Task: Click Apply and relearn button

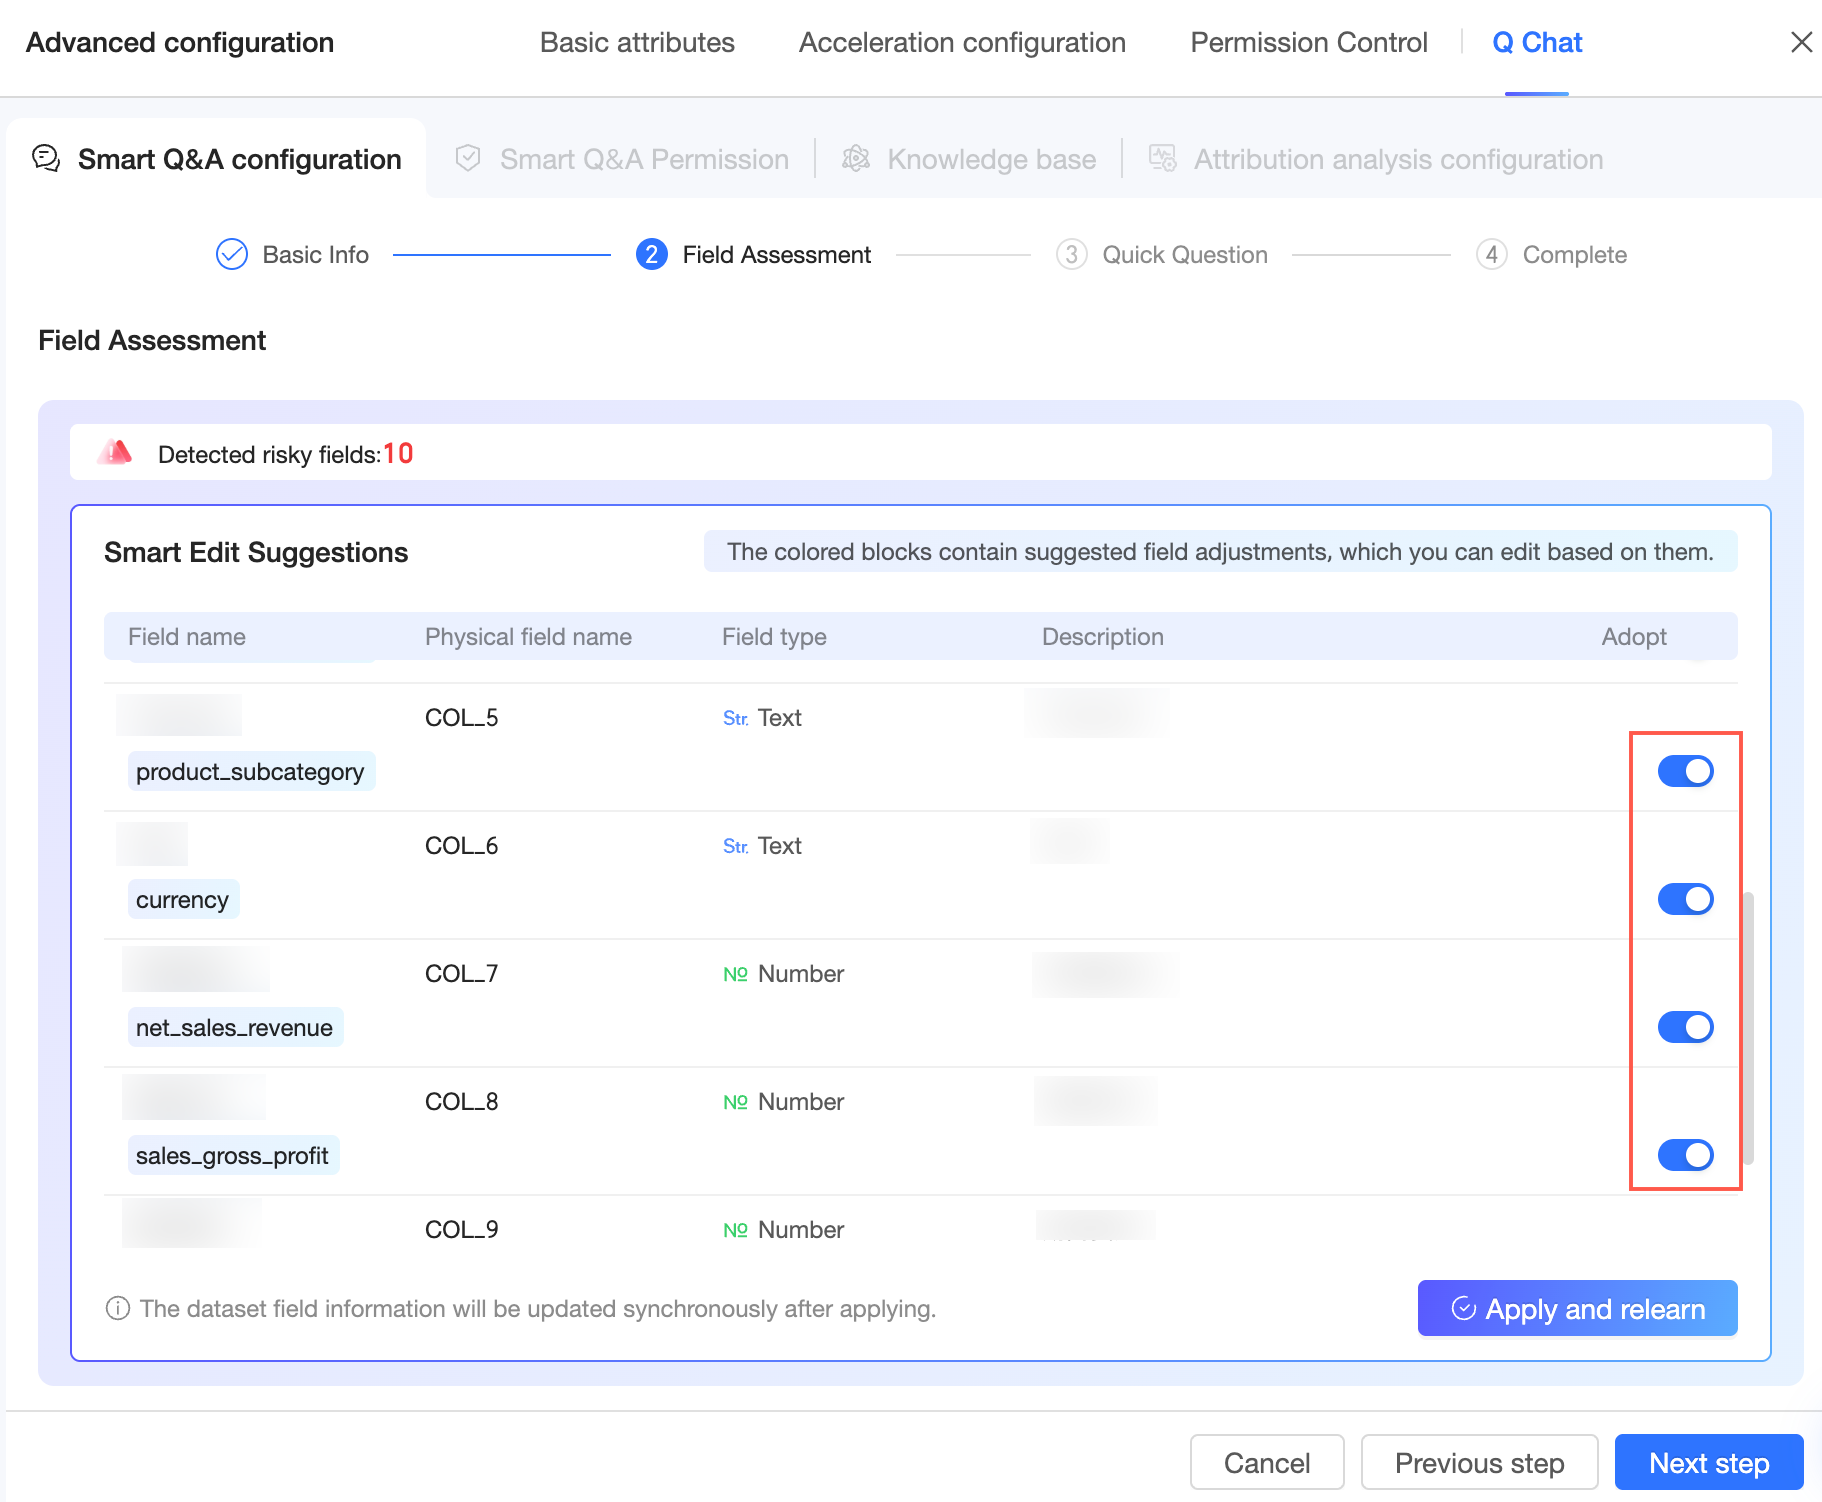Action: [x=1577, y=1308]
